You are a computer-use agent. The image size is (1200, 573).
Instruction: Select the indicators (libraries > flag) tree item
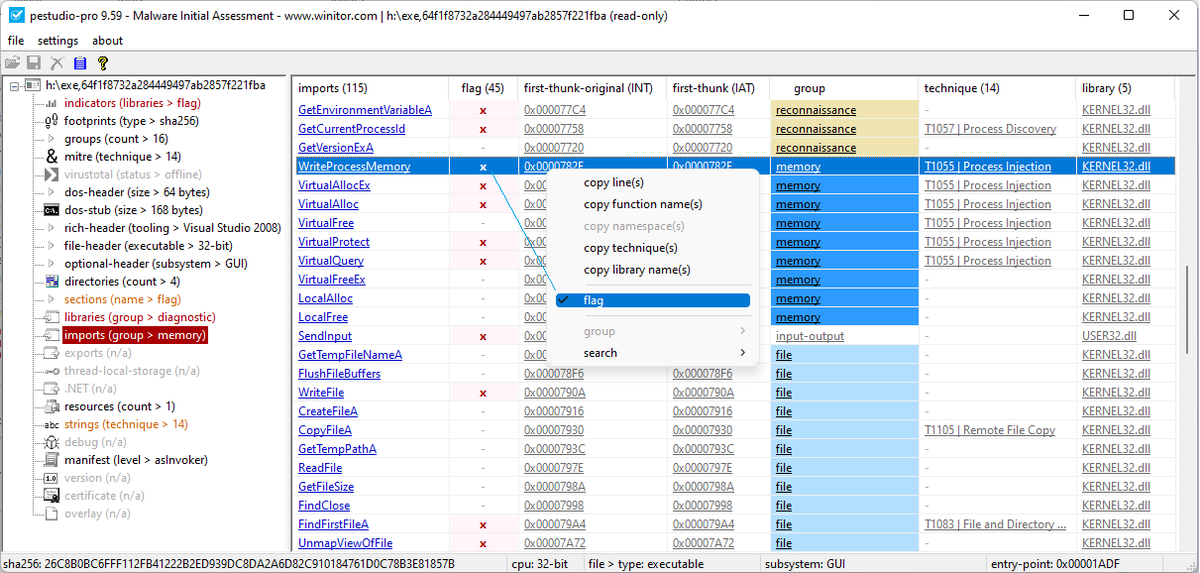132,103
